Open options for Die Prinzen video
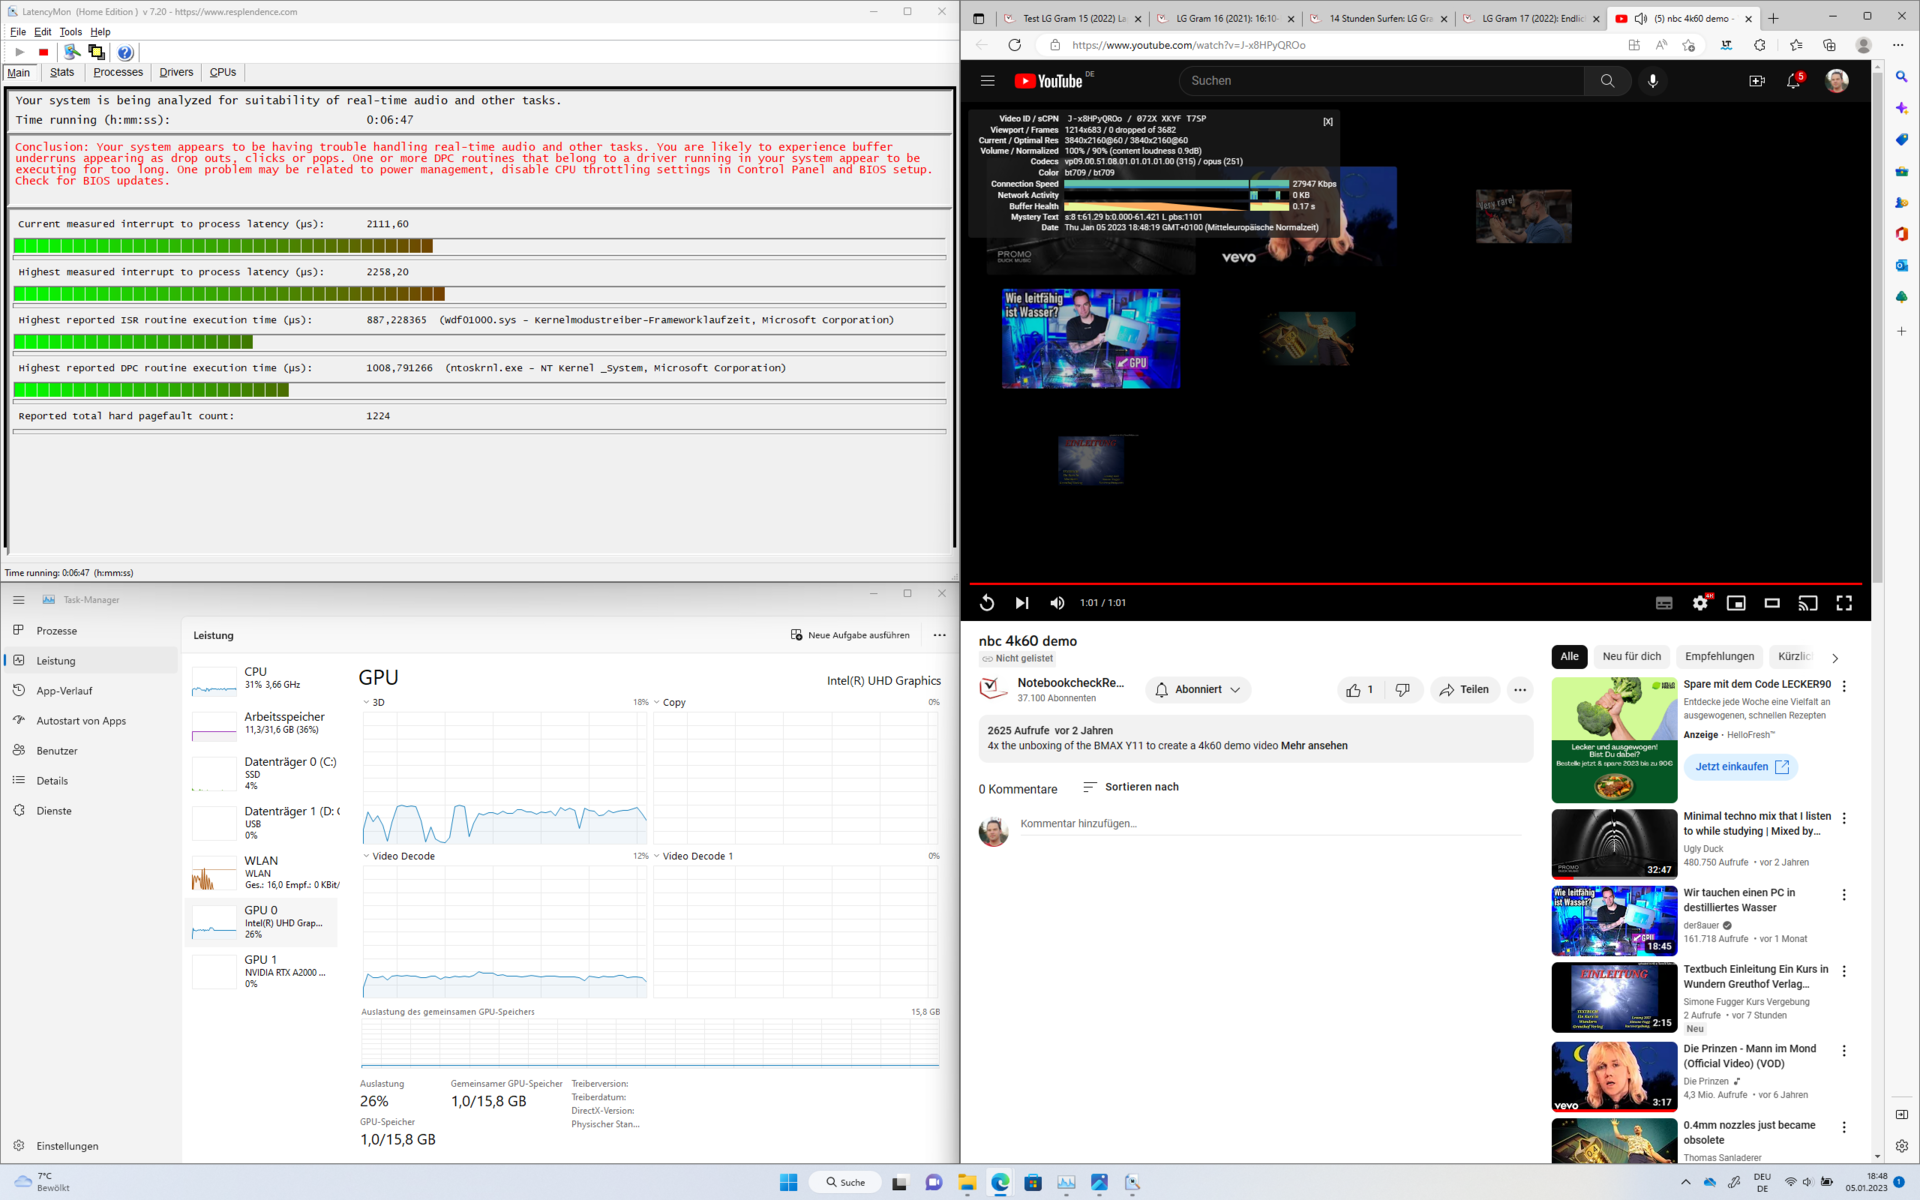1920x1200 pixels. click(1844, 1051)
